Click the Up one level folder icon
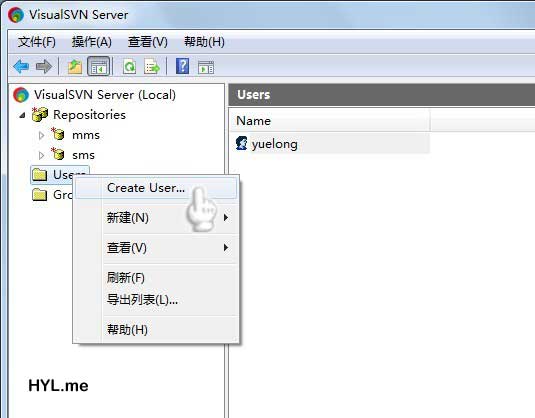Viewport: 535px width, 418px height. pyautogui.click(x=75, y=66)
